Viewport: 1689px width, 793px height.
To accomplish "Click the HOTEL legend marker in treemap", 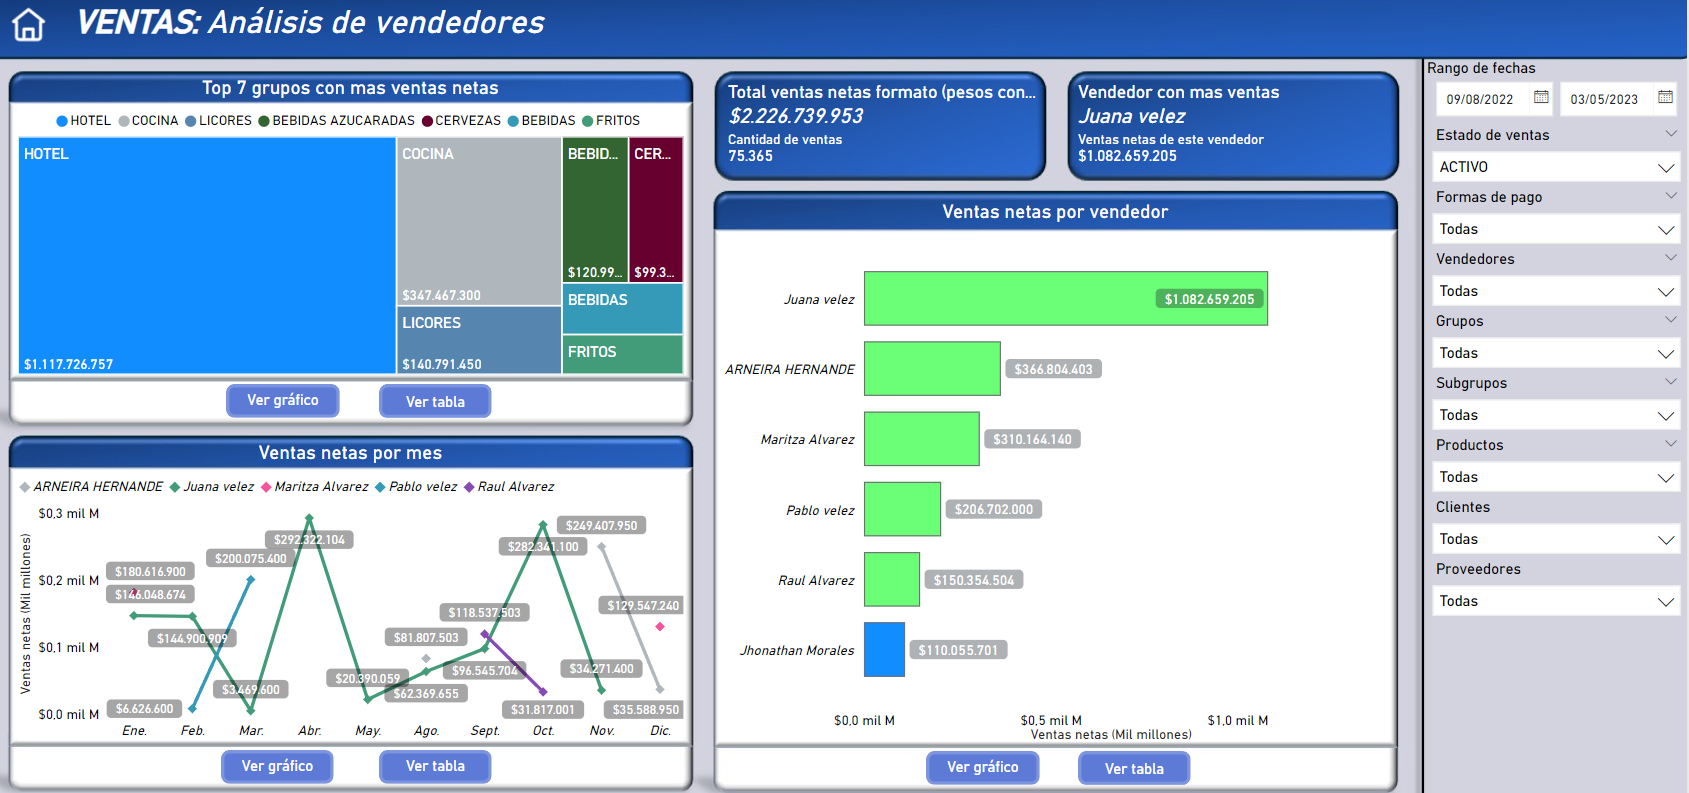I will tap(62, 121).
